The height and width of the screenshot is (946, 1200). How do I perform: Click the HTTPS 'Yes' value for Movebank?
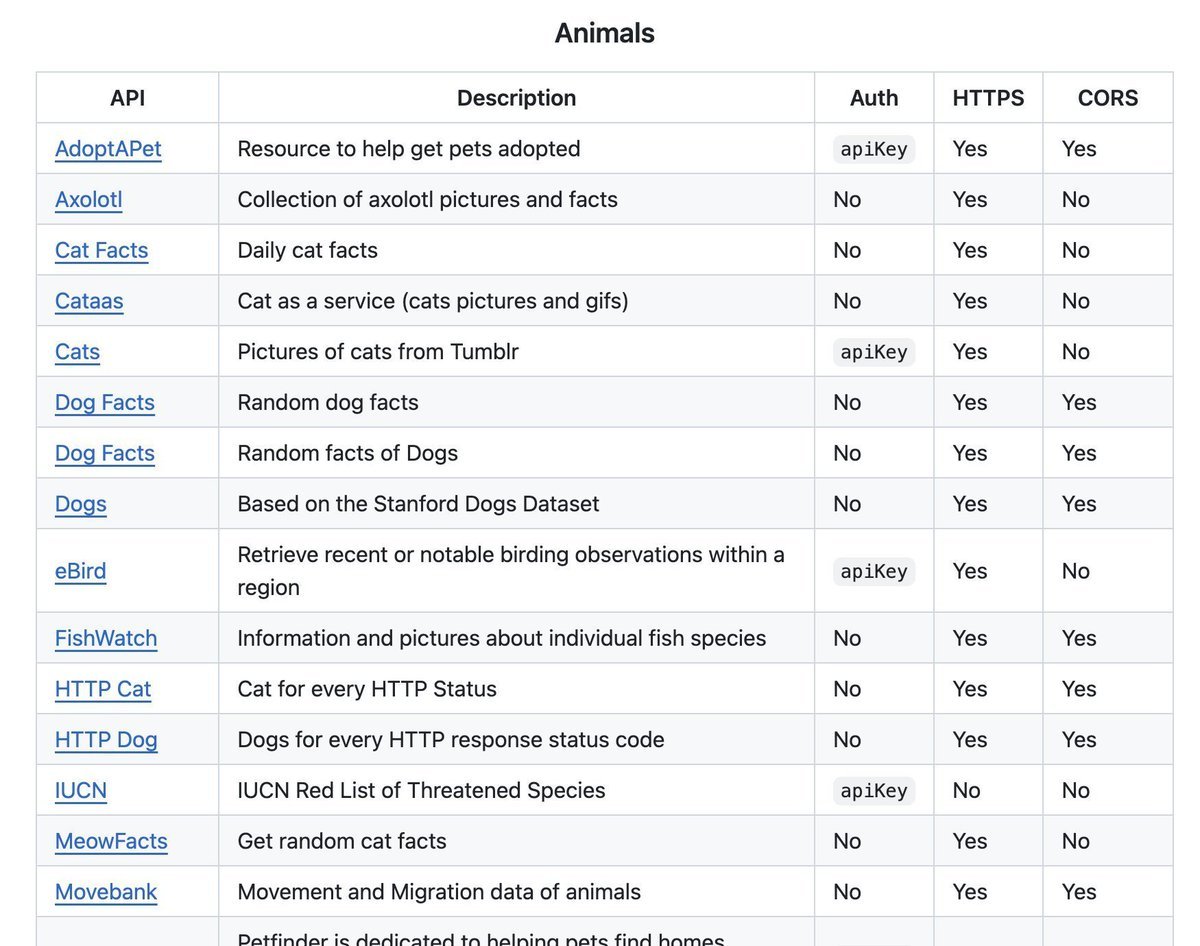(970, 892)
